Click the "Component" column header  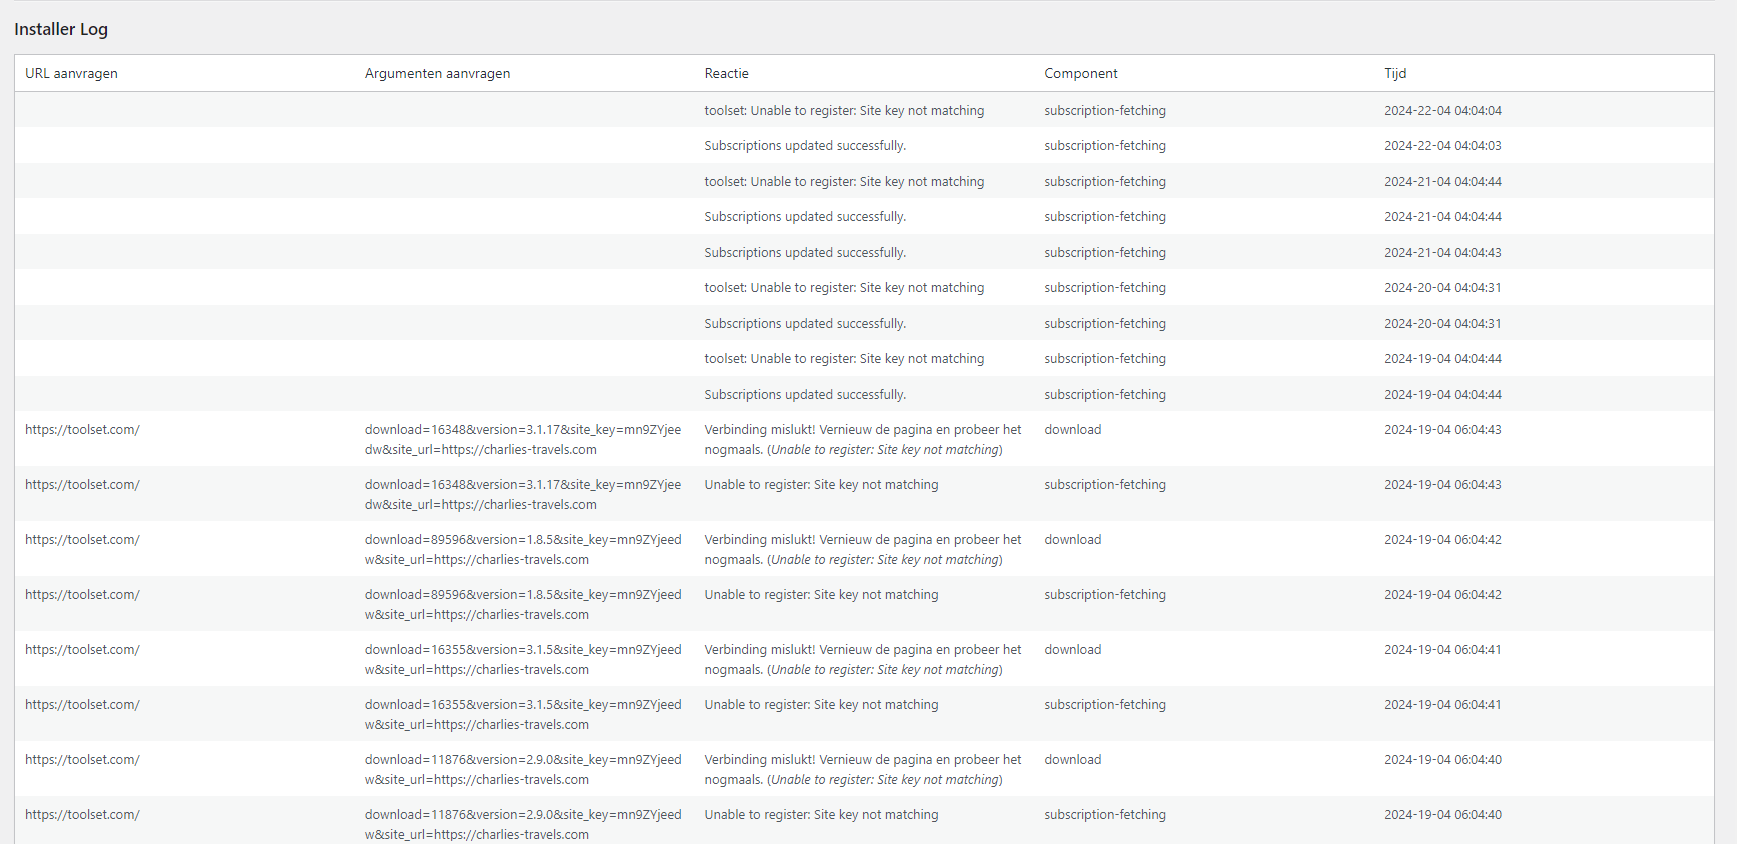pyautogui.click(x=1080, y=73)
